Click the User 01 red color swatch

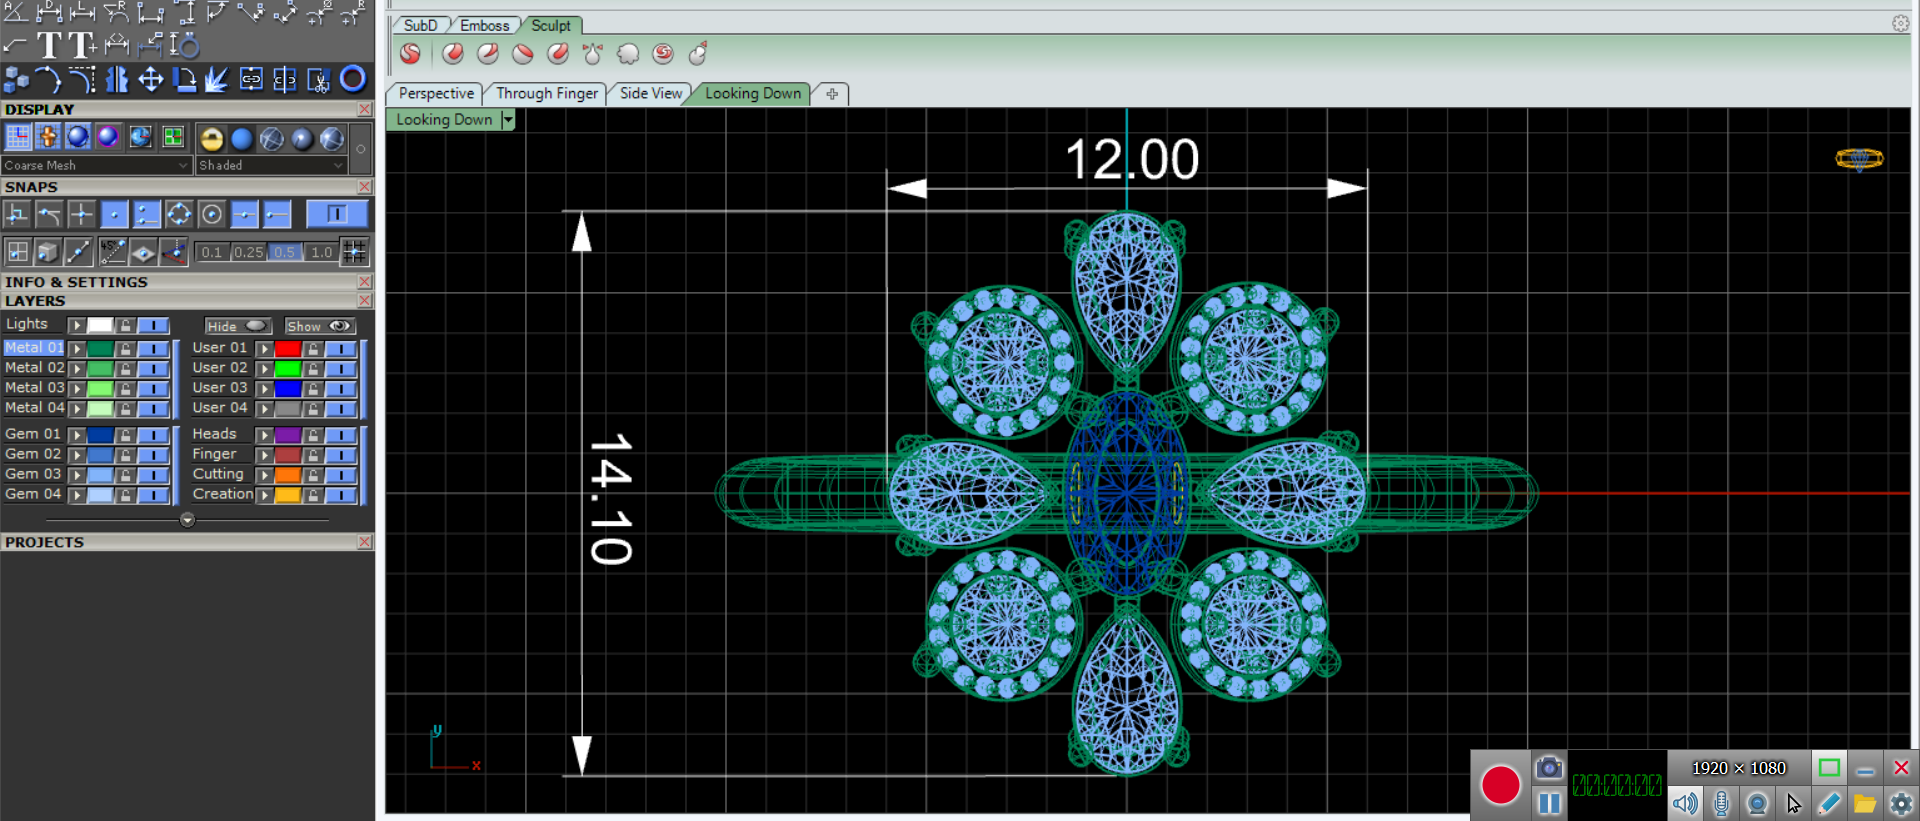pyautogui.click(x=288, y=349)
